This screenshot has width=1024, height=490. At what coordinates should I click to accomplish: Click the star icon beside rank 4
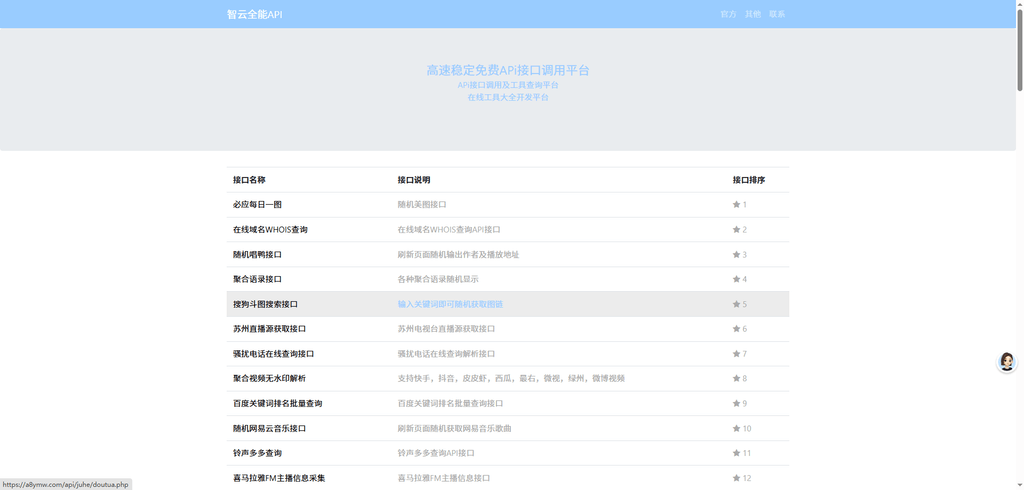(x=737, y=279)
